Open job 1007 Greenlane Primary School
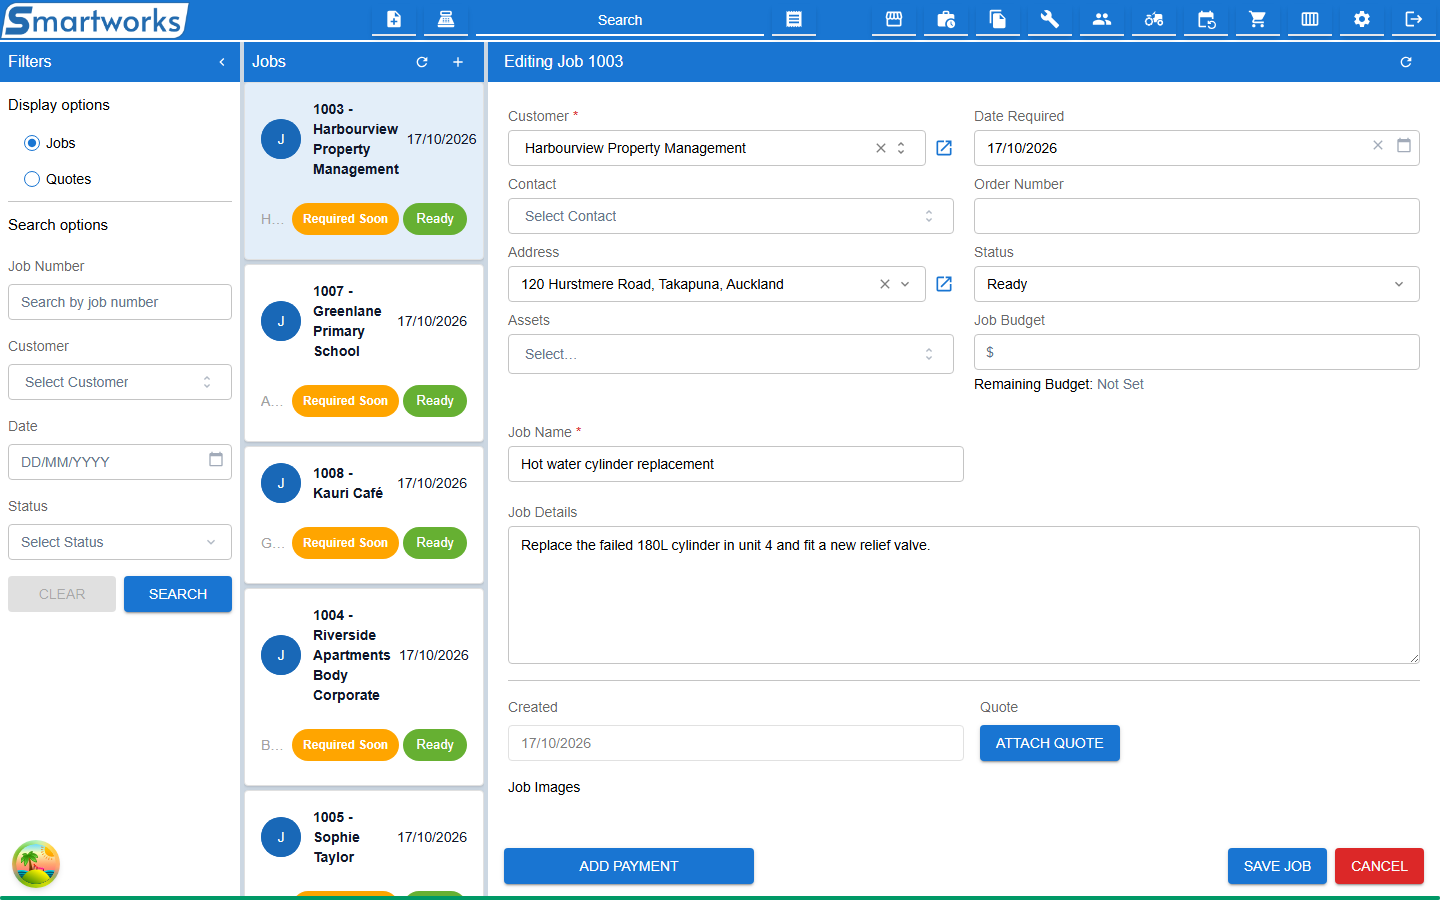The width and height of the screenshot is (1440, 900). (364, 353)
